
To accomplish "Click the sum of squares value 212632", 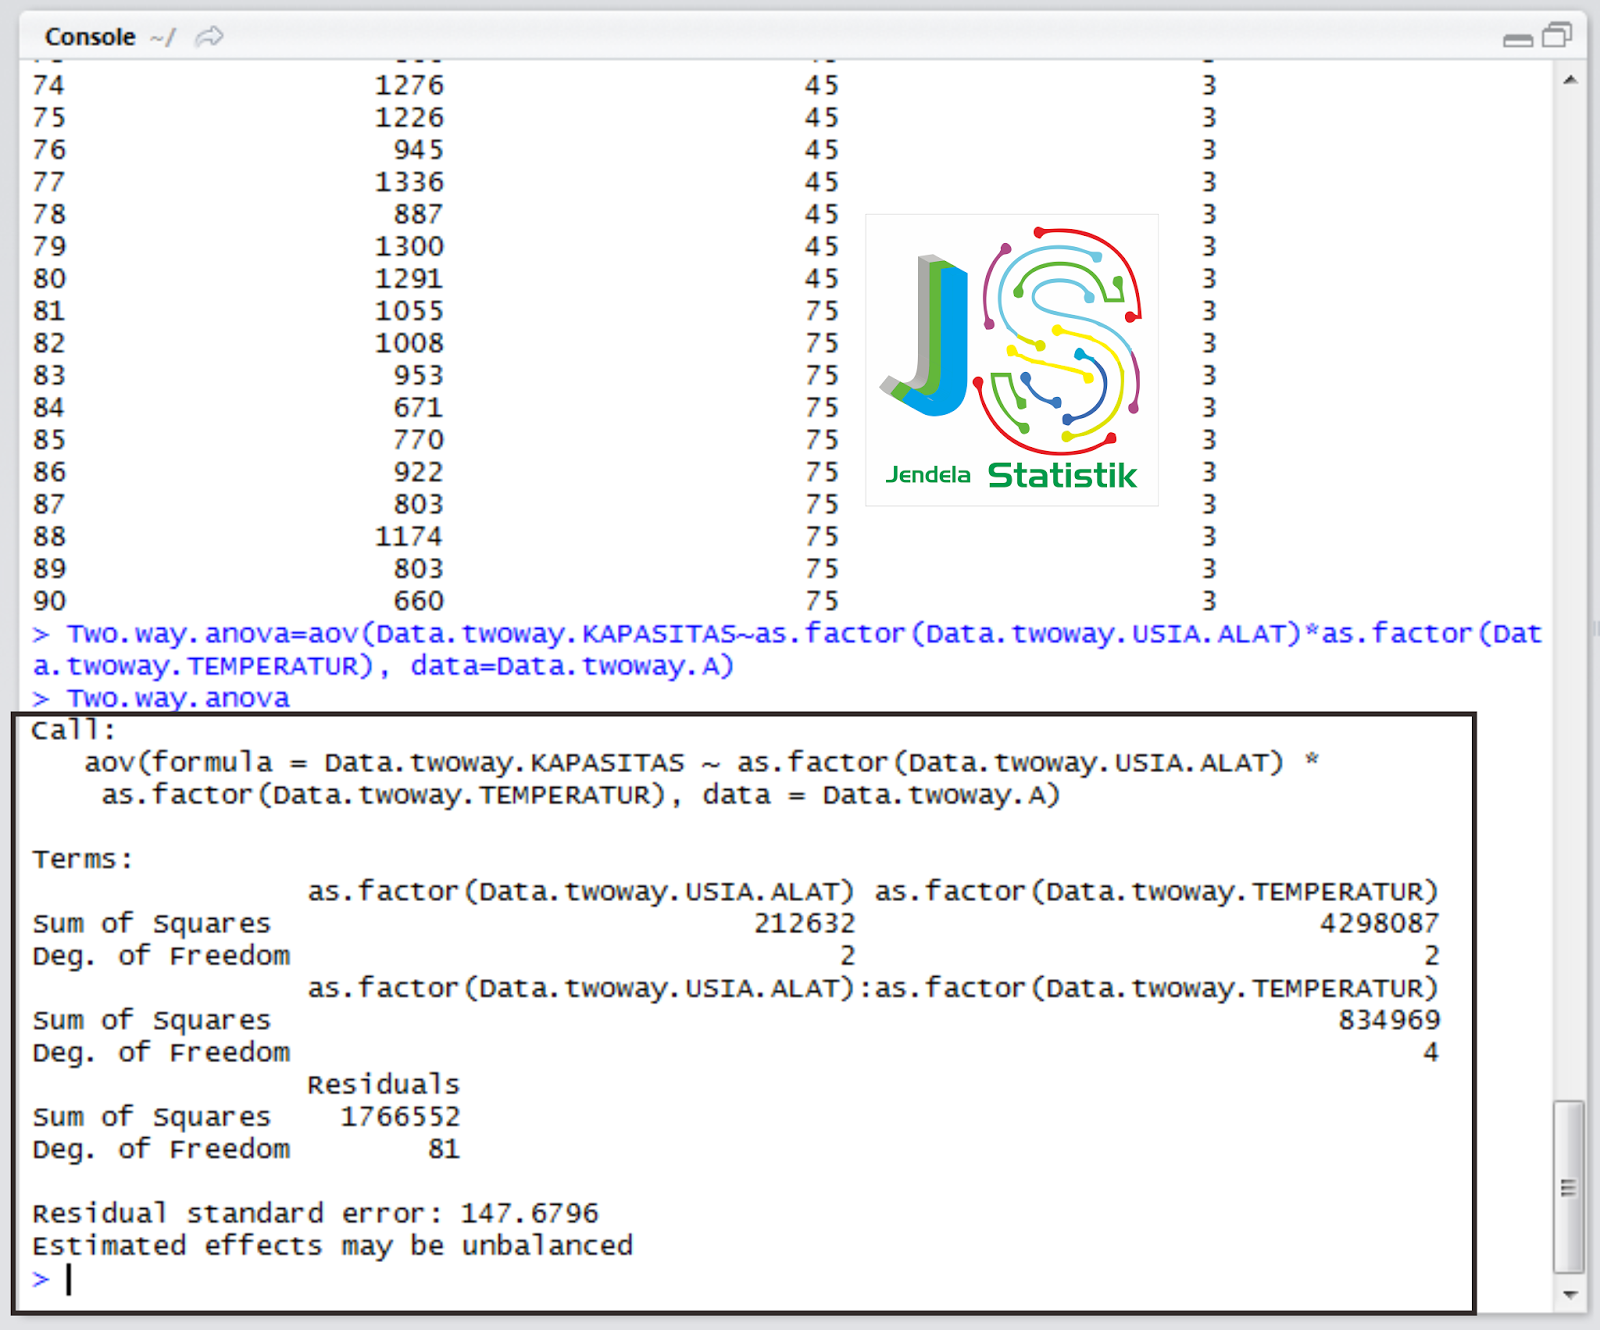I will 805,923.
